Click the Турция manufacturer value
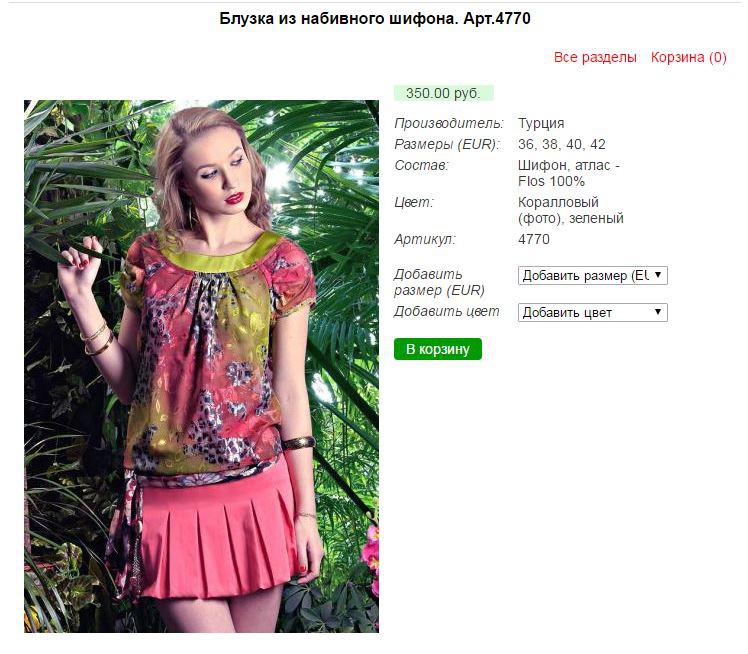The width and height of the screenshot is (748, 654). click(x=541, y=124)
